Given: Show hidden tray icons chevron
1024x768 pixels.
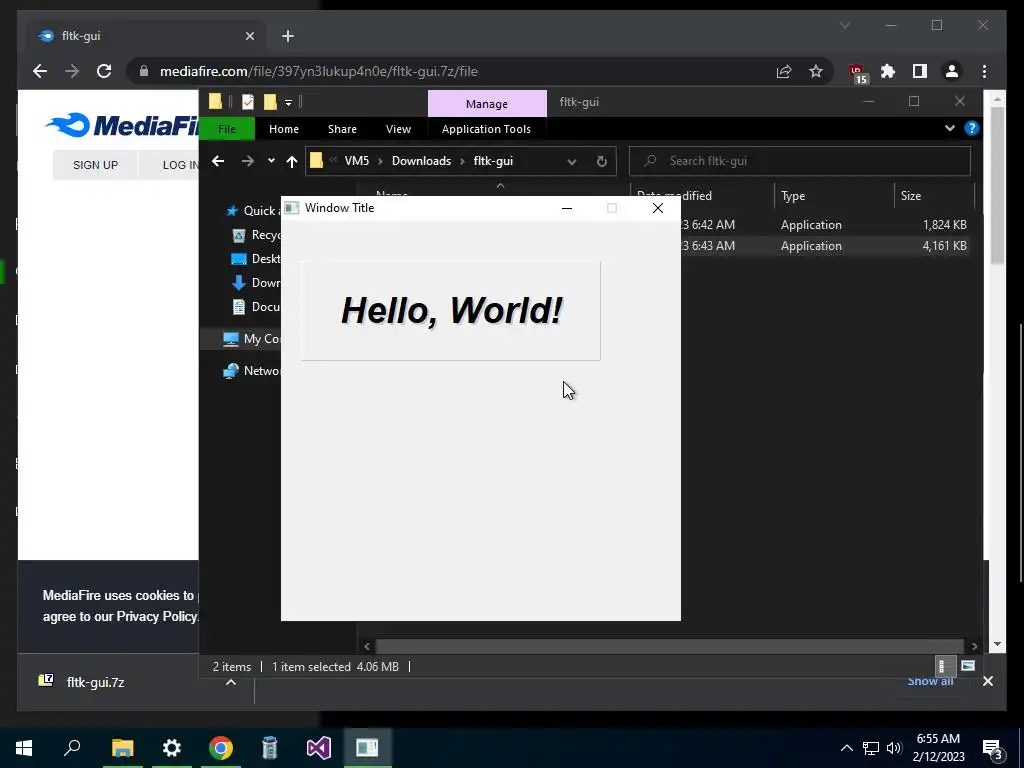Looking at the screenshot, I should click(846, 748).
